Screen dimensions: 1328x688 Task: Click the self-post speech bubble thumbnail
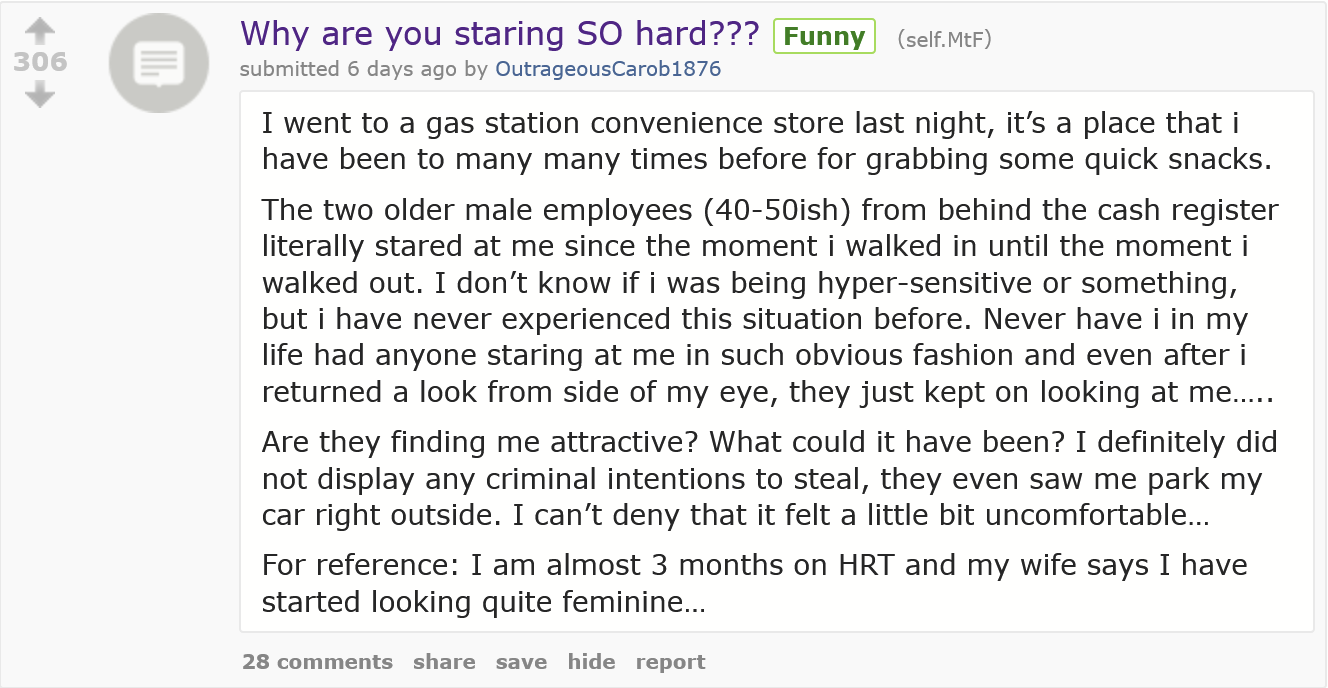pos(158,64)
